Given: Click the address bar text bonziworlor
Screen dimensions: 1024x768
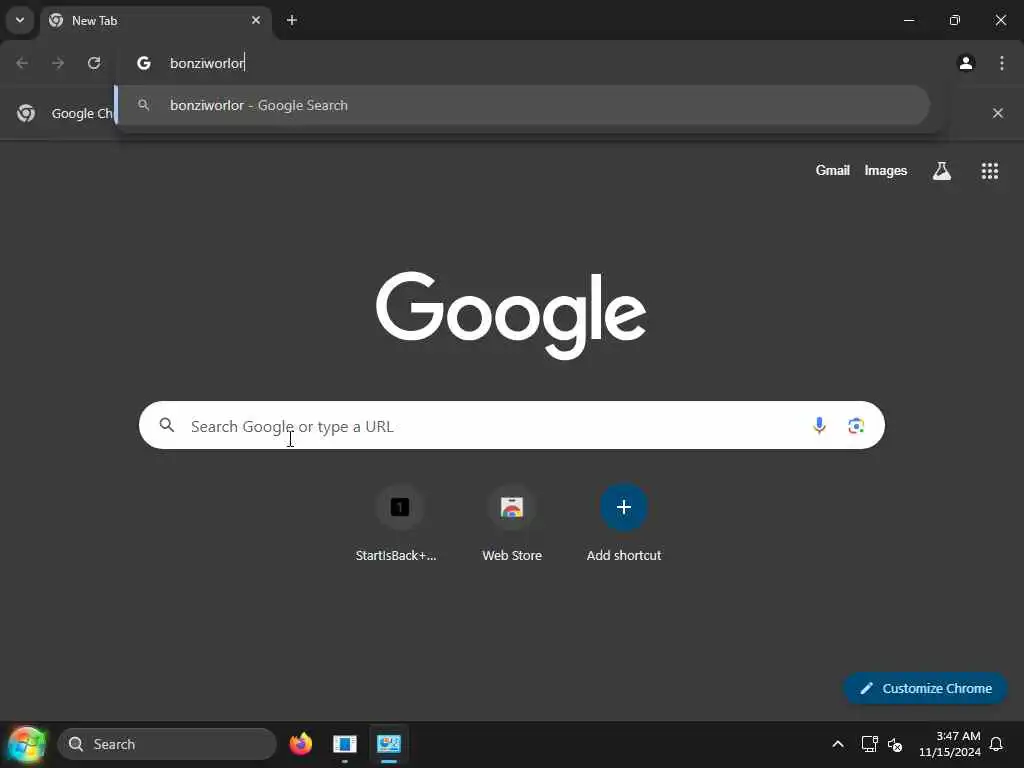Looking at the screenshot, I should (x=206, y=63).
